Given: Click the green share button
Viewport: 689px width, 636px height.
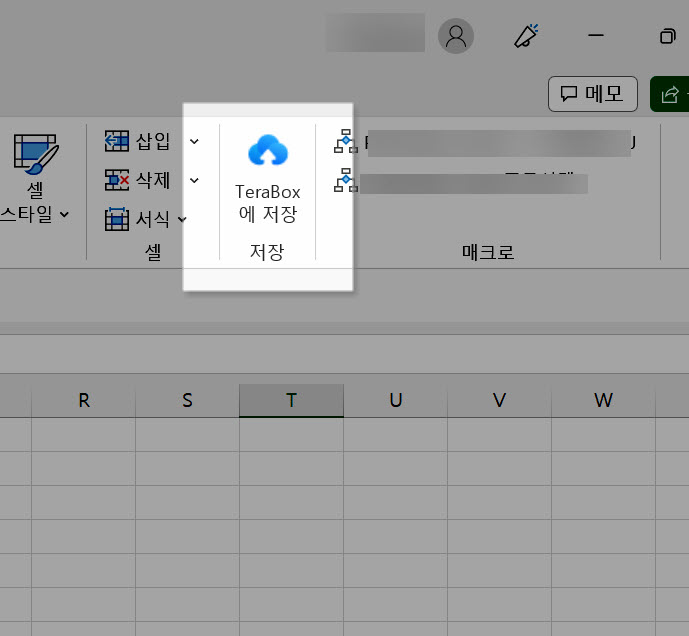Looking at the screenshot, I should (x=670, y=94).
